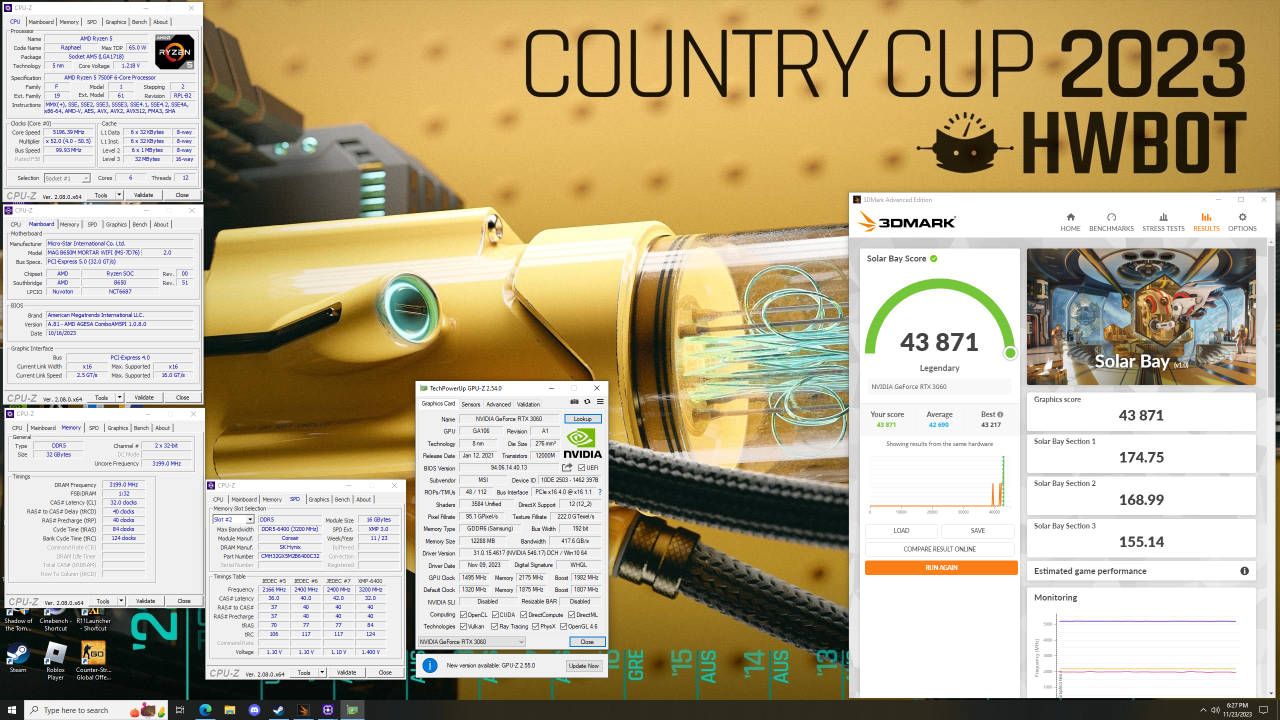This screenshot has width=1280, height=720.
Task: Click the GPU-Z screenshot camera icon
Action: [x=575, y=401]
